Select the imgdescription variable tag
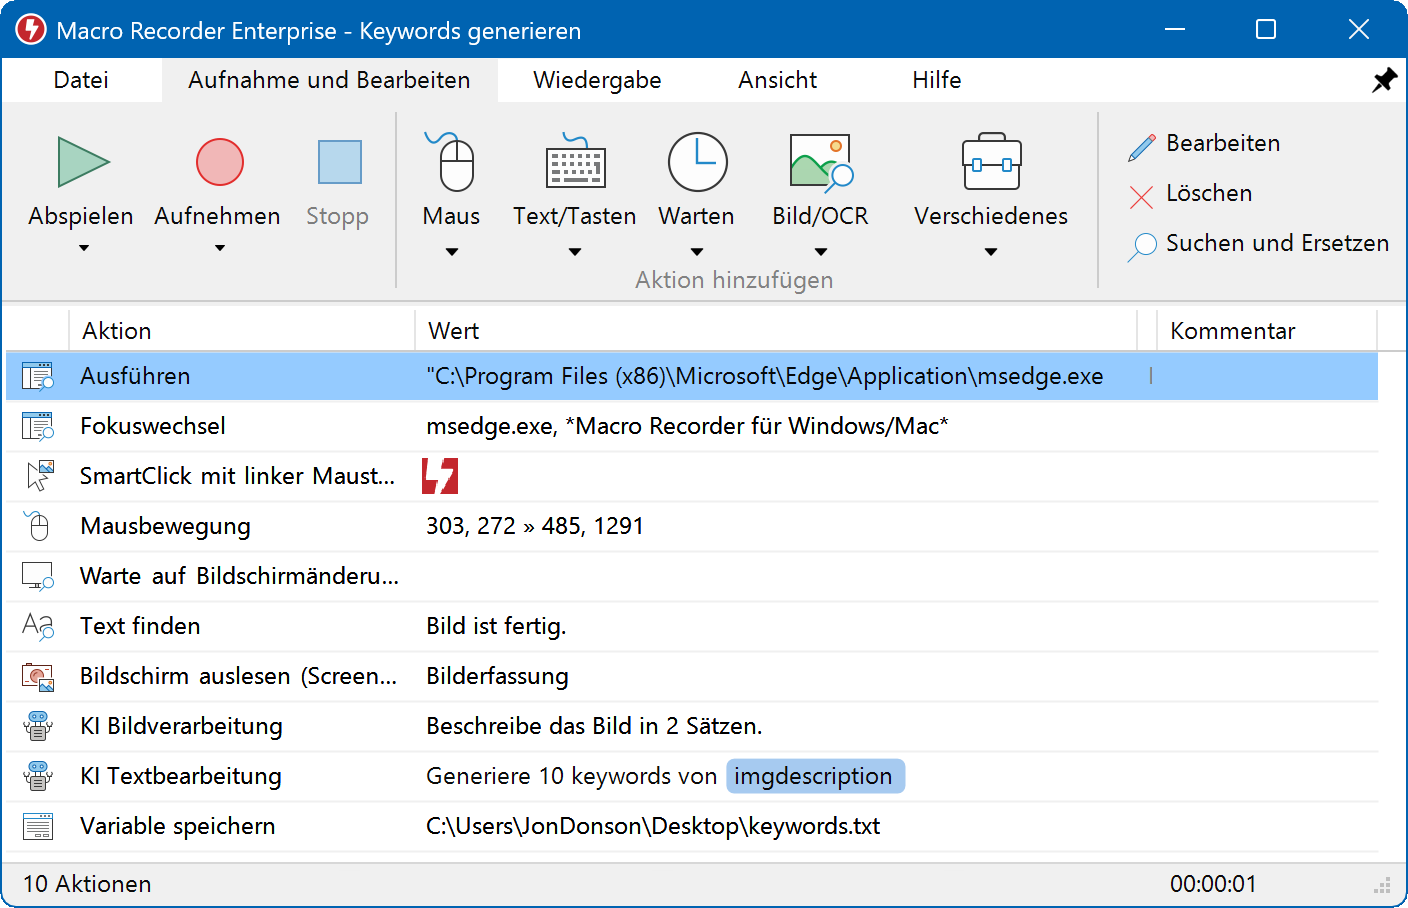 tap(814, 776)
